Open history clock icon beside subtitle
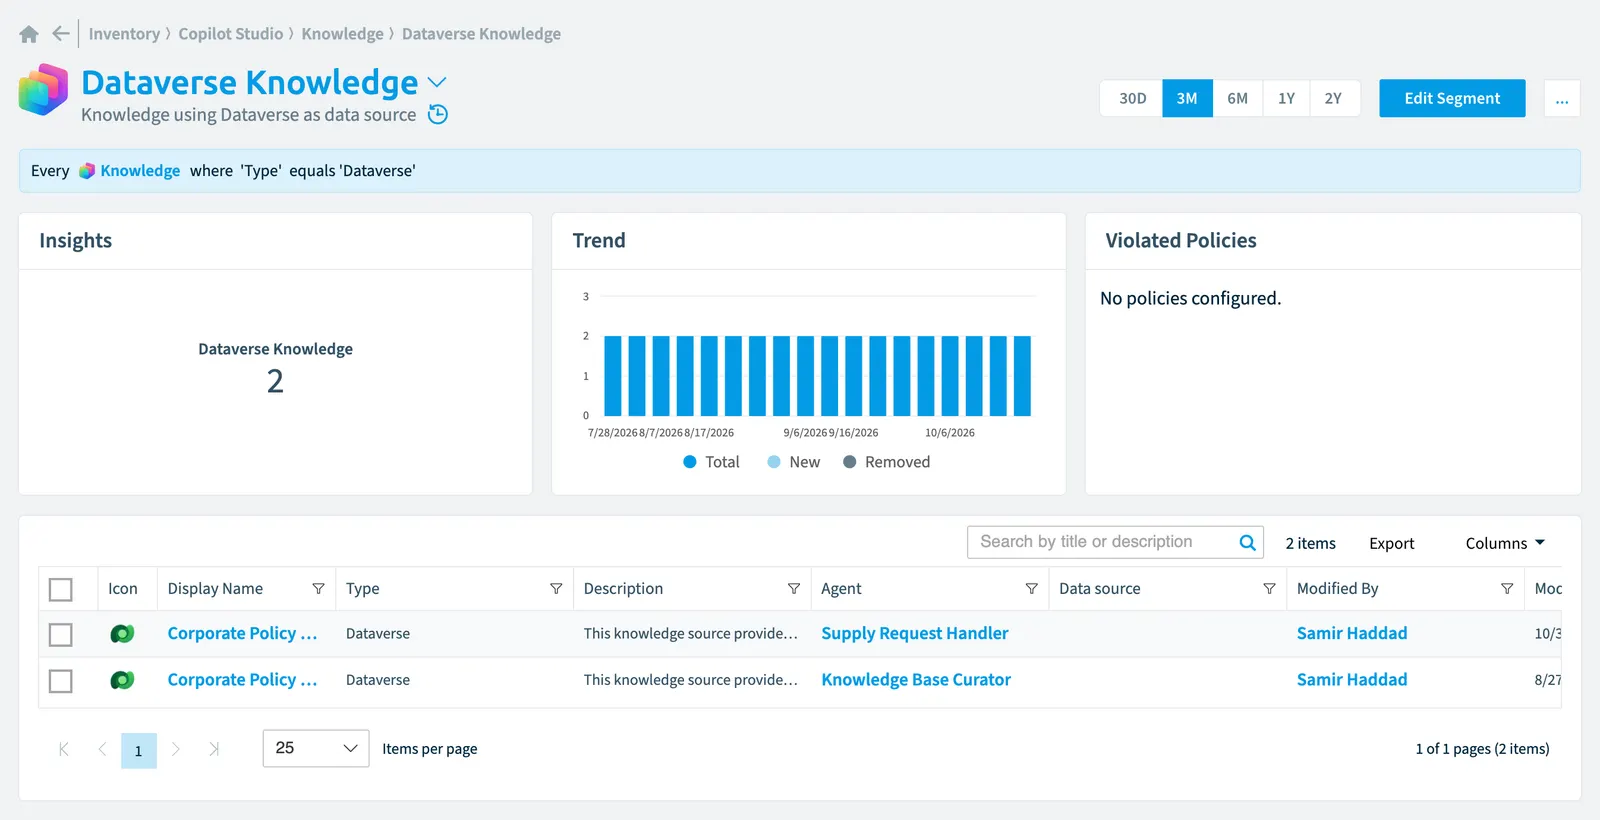 point(438,114)
